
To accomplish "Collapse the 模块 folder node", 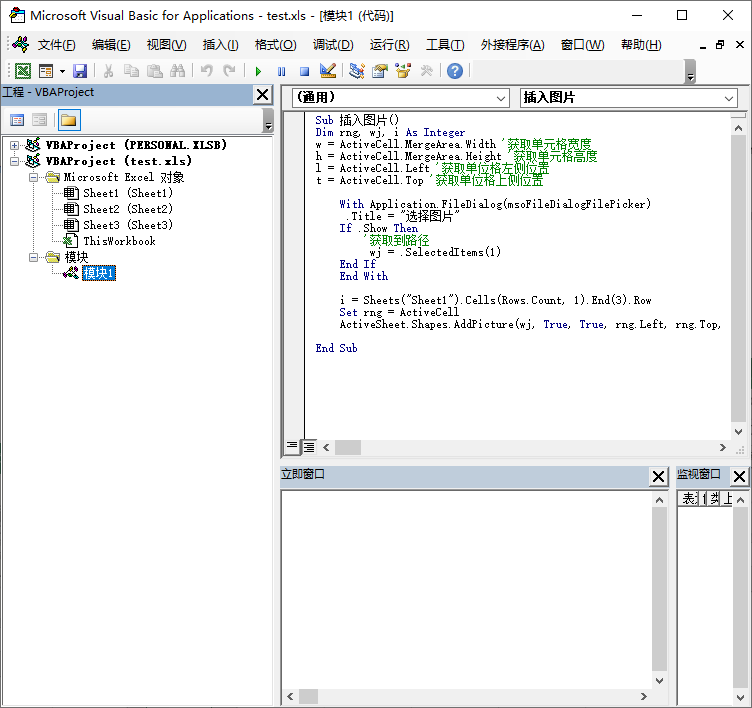I will coord(33,258).
